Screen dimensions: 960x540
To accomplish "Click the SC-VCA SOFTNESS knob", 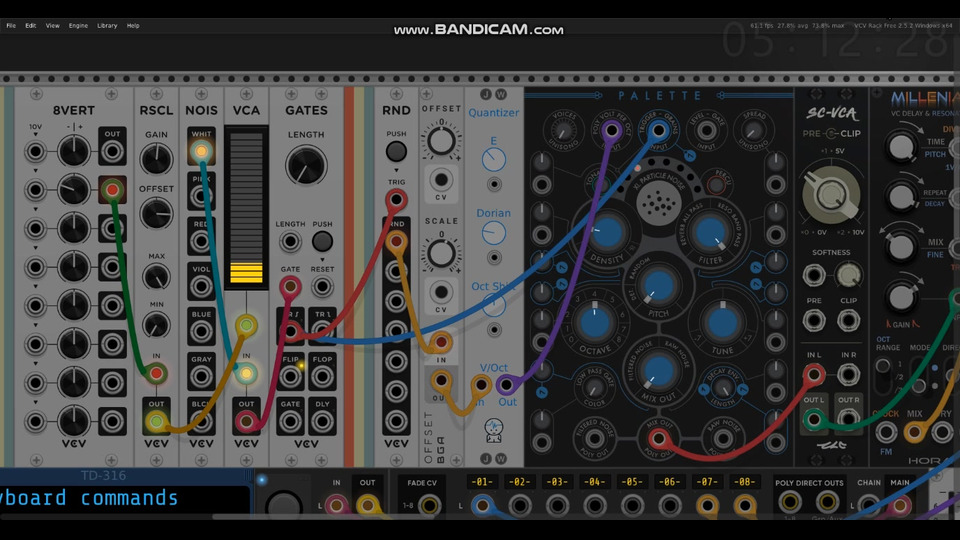I will [848, 276].
